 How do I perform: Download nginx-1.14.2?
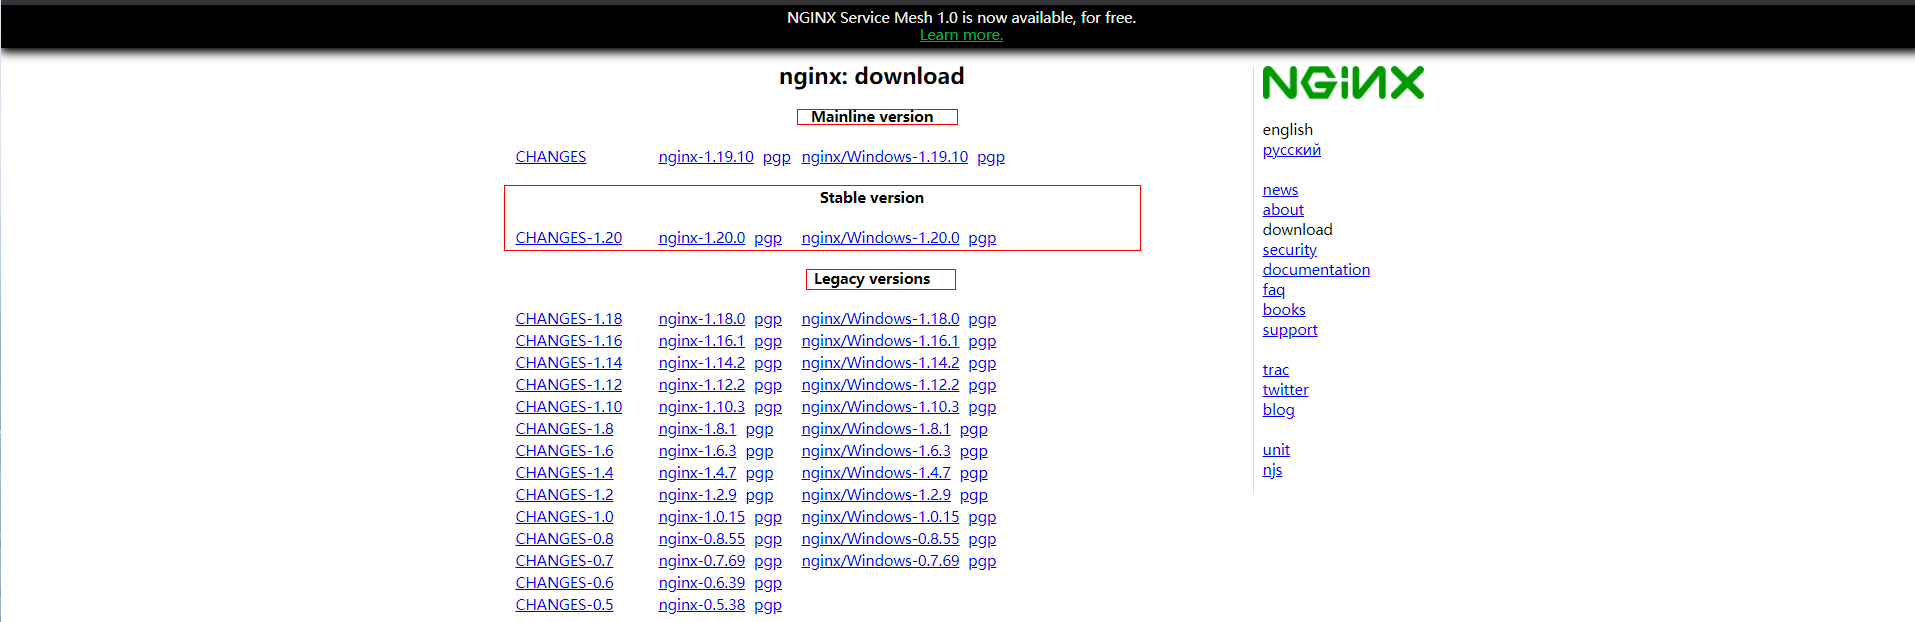point(702,363)
